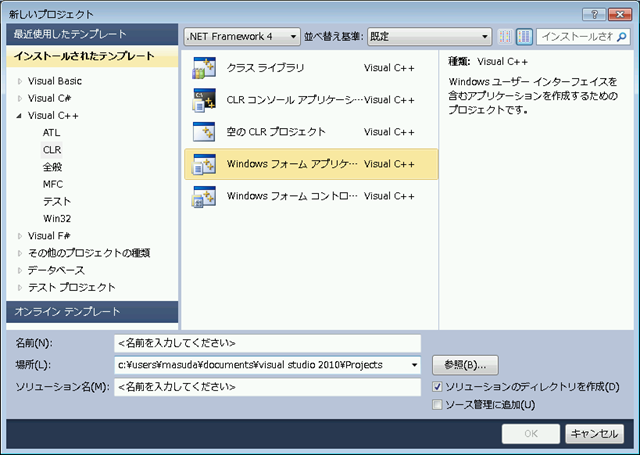Click the Windows フォーム コントロール icon
This screenshot has width=640, height=455.
pos(204,196)
